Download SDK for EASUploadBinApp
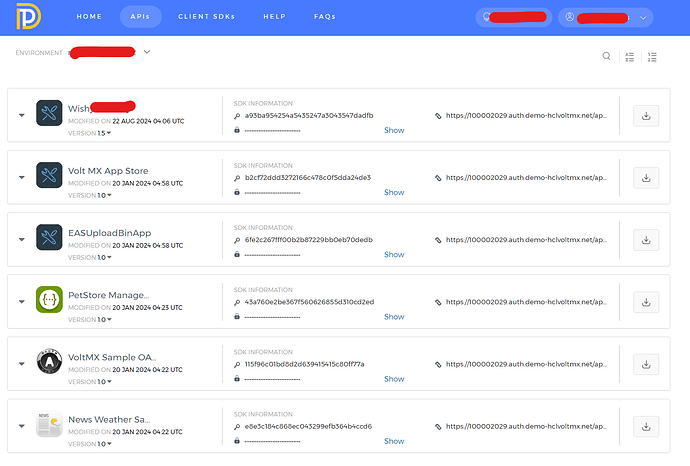The image size is (690, 466). click(646, 240)
